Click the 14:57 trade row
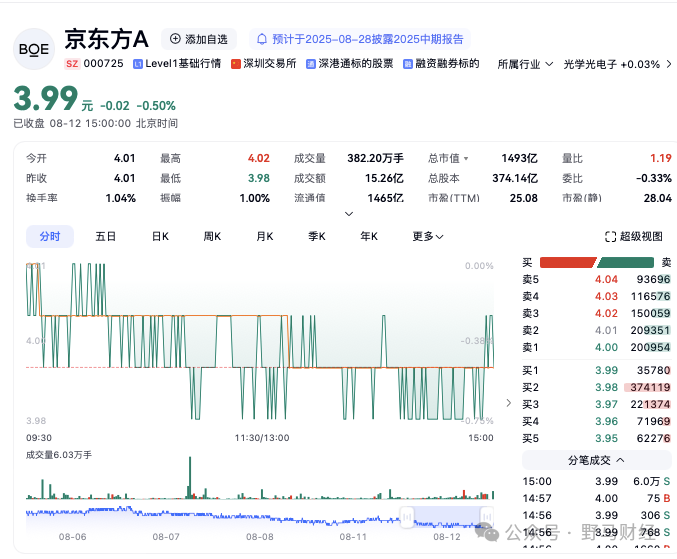The image size is (677, 559). pyautogui.click(x=596, y=499)
